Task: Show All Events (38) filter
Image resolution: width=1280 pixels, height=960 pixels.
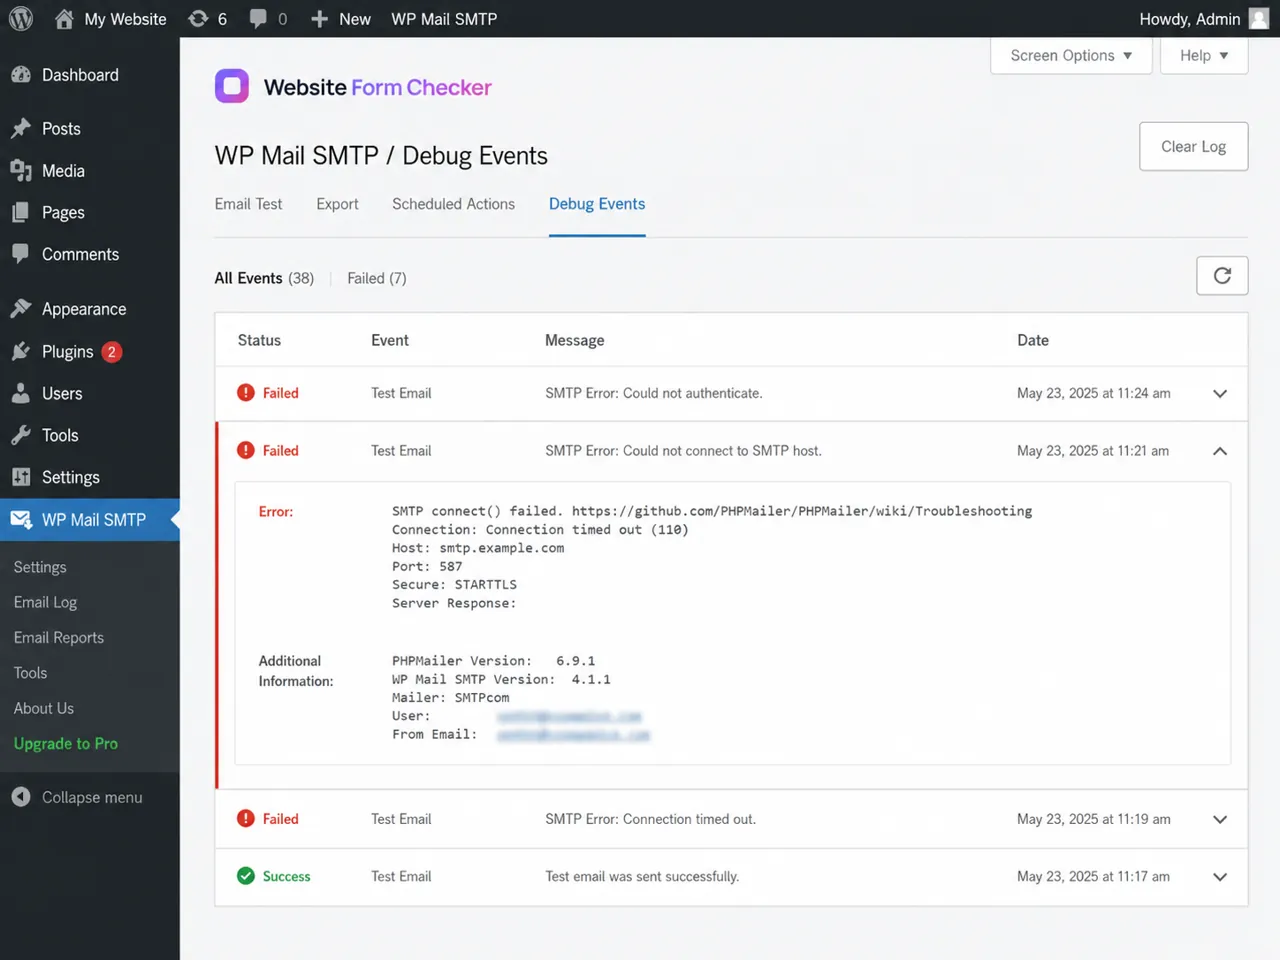Action: 264,278
